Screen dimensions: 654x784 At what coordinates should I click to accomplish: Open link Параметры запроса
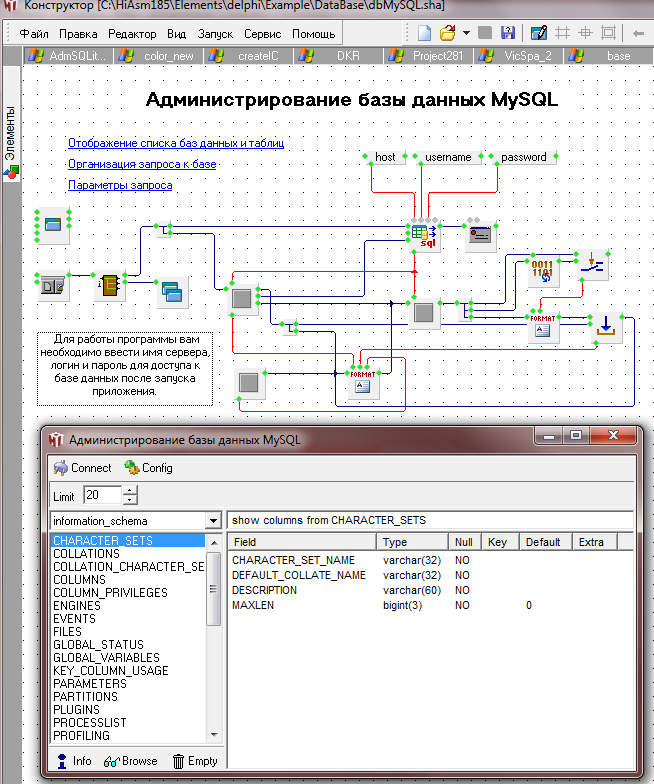point(120,185)
